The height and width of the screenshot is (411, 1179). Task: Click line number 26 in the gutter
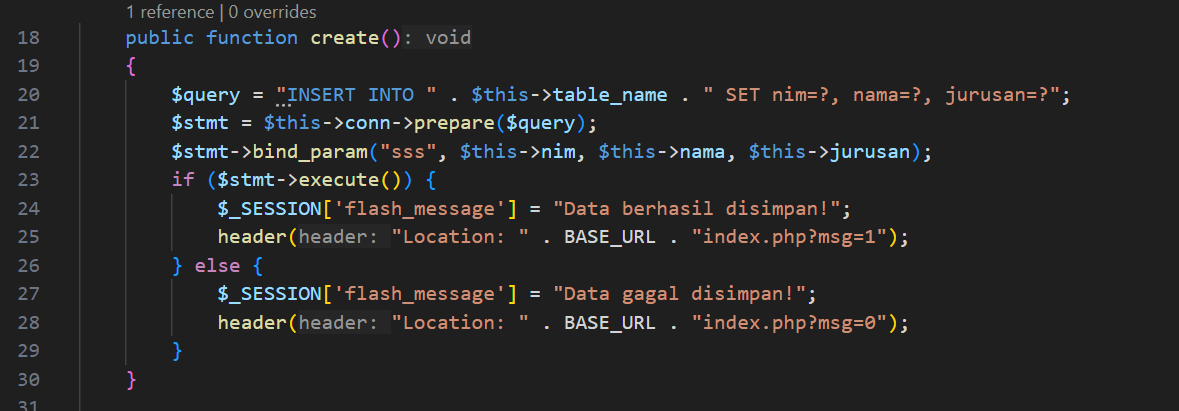click(29, 266)
